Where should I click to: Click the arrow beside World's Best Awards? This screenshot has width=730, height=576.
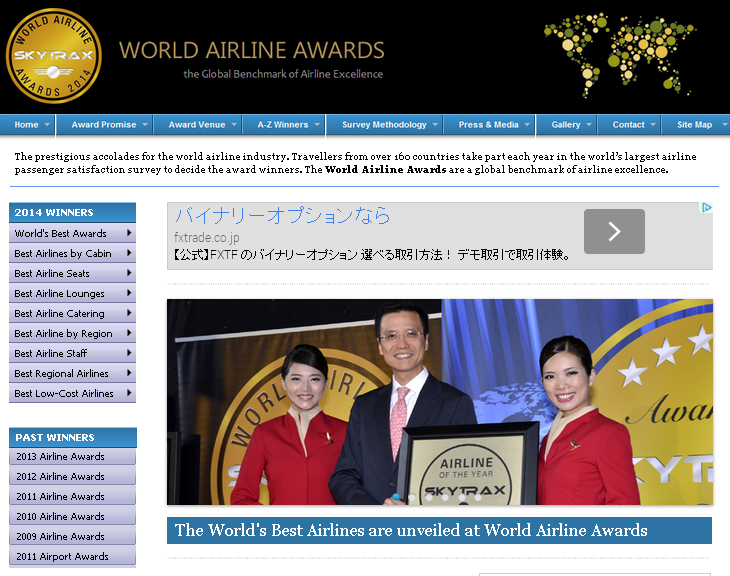129,233
